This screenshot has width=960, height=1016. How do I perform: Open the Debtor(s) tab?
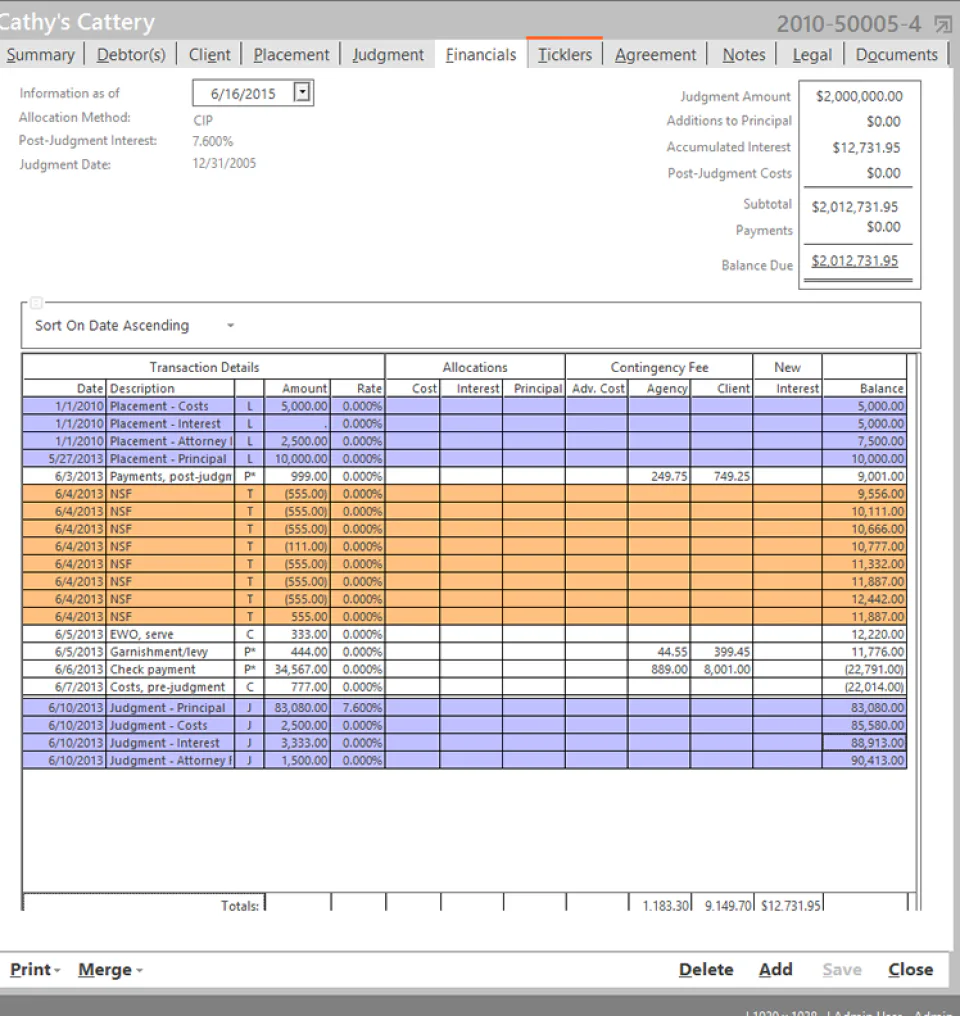tap(131, 54)
